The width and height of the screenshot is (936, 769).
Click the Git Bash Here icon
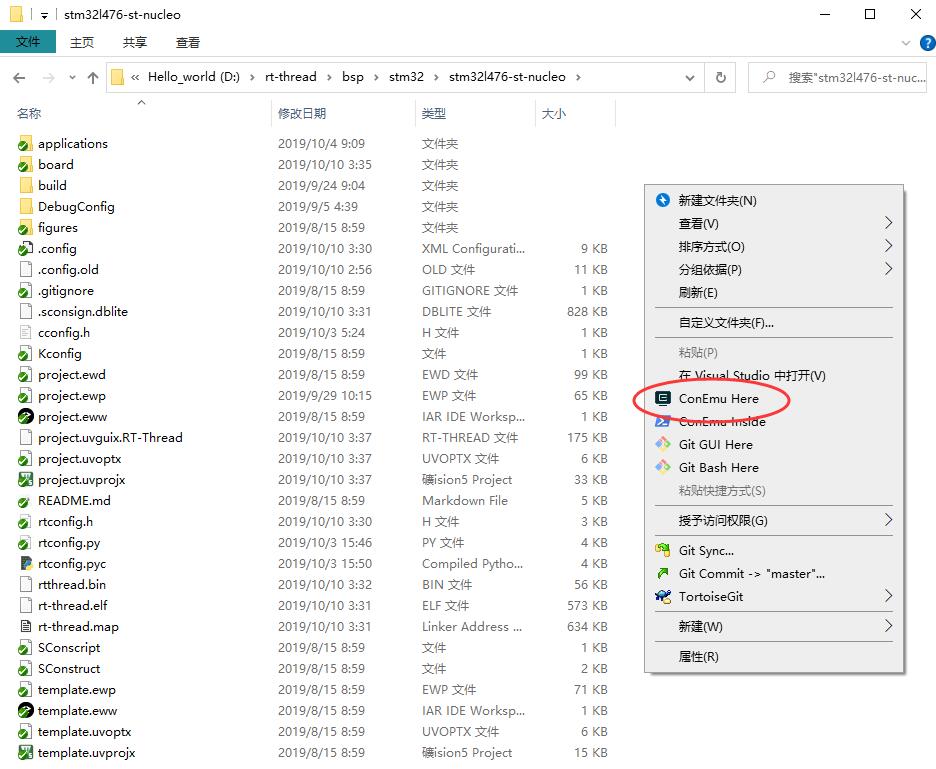tap(662, 467)
